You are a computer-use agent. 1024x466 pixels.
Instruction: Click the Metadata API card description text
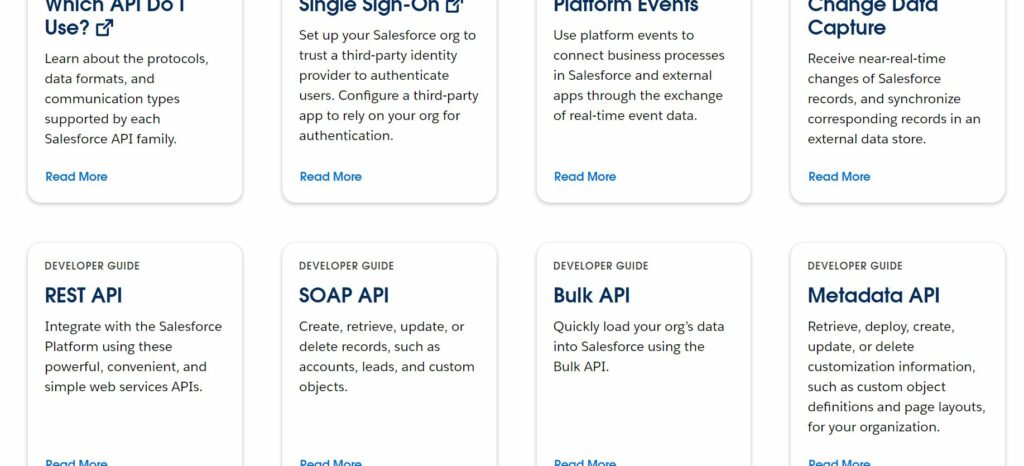click(895, 376)
